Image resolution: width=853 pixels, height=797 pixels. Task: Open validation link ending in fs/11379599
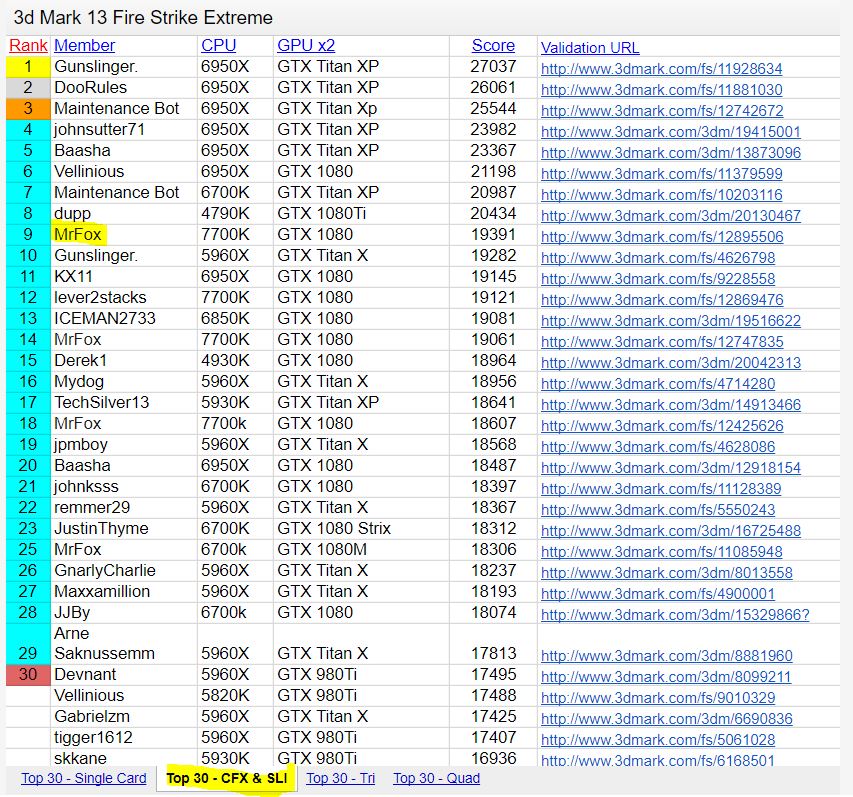click(662, 174)
